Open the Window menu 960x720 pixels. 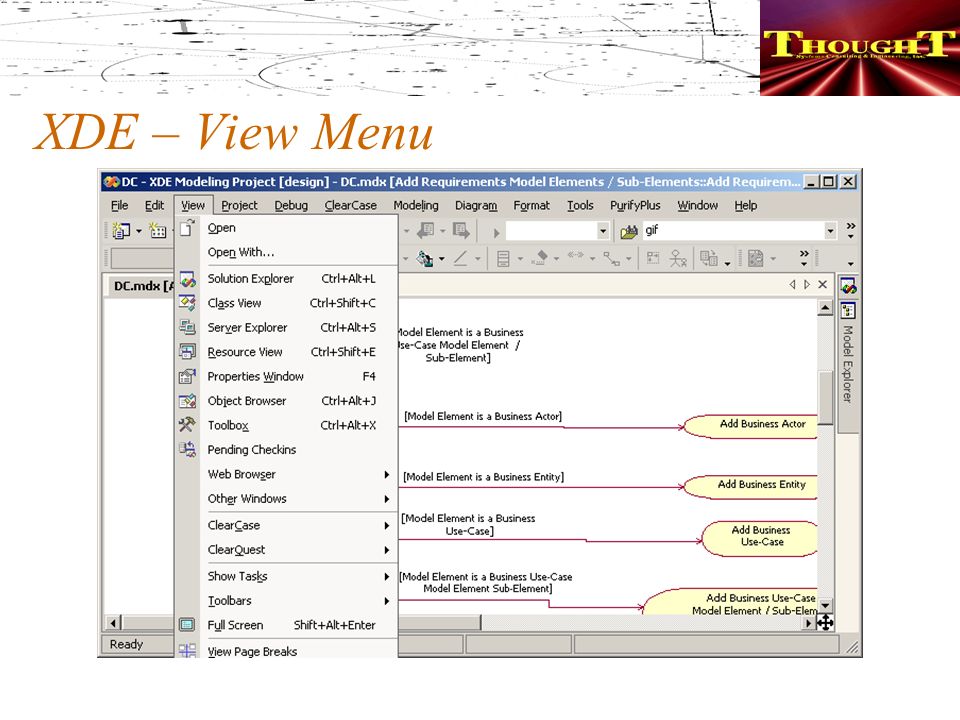697,205
